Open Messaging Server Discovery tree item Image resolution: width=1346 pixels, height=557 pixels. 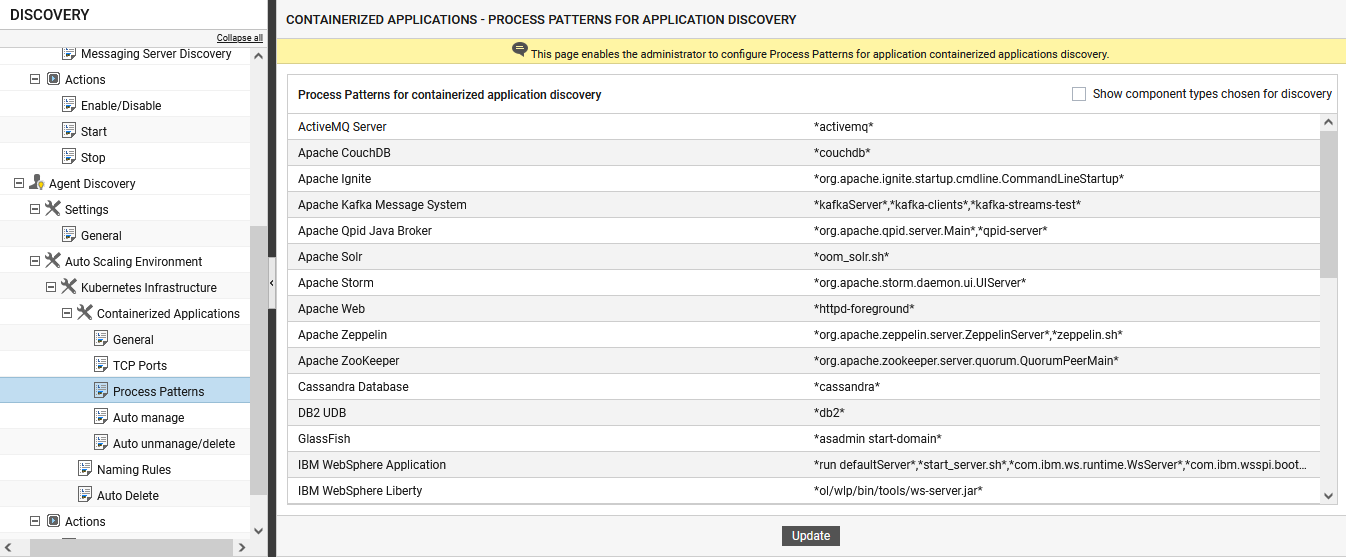point(156,54)
